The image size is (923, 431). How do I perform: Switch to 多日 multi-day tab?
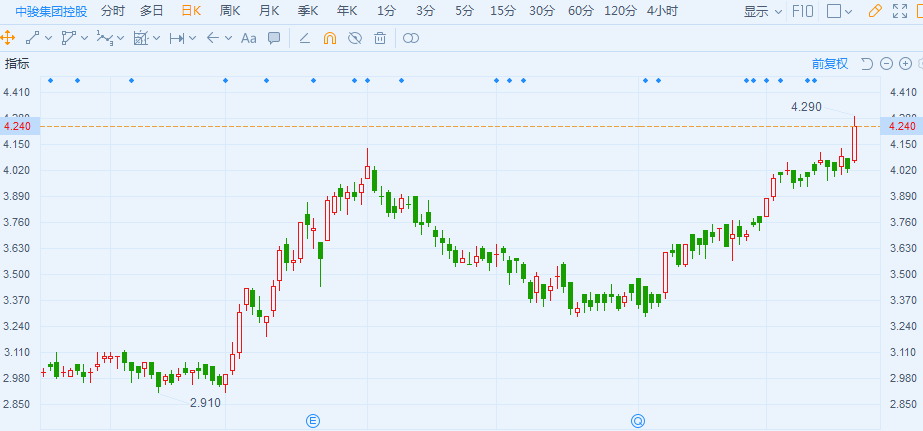coord(152,11)
